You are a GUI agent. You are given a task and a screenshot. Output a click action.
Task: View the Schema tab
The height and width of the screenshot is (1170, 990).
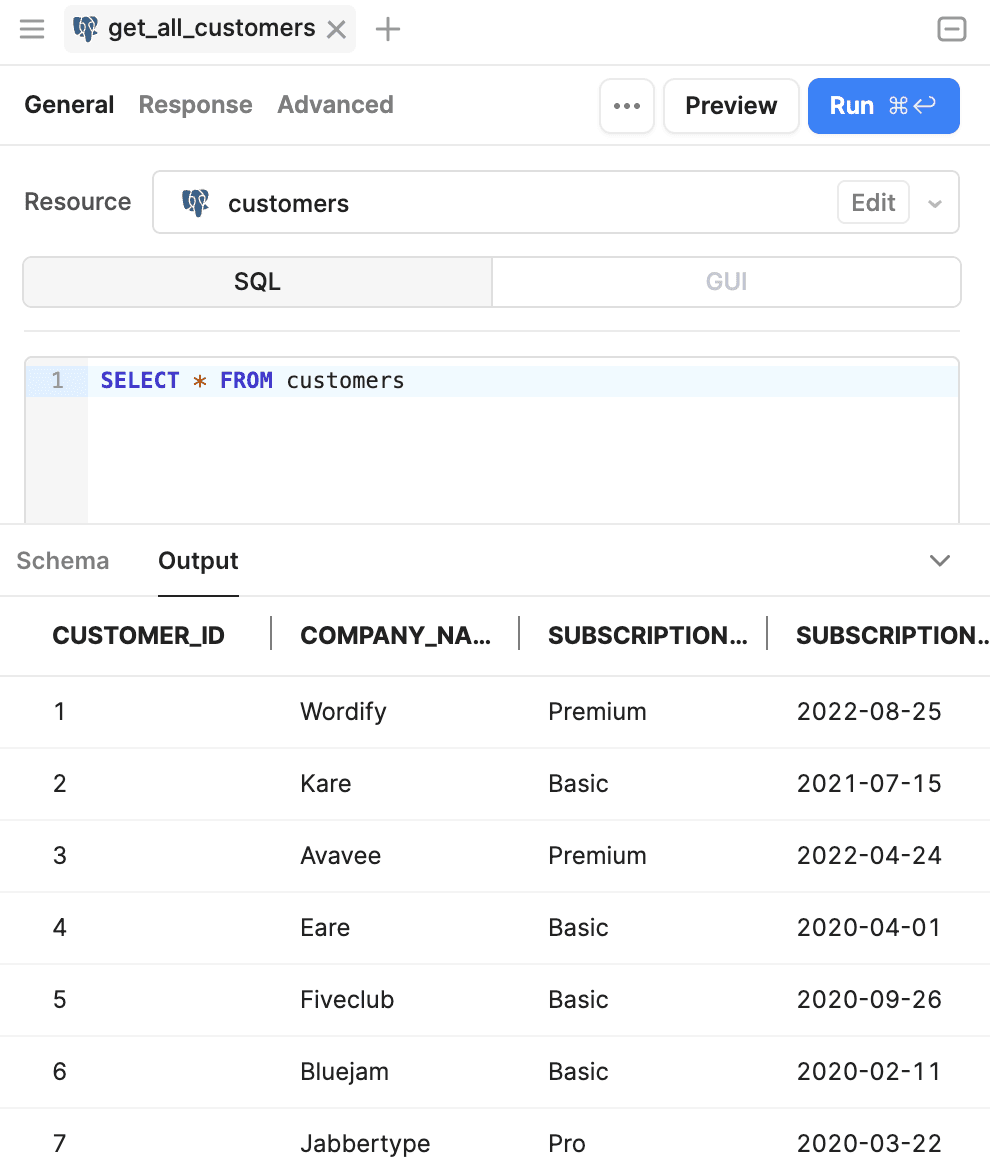click(62, 561)
